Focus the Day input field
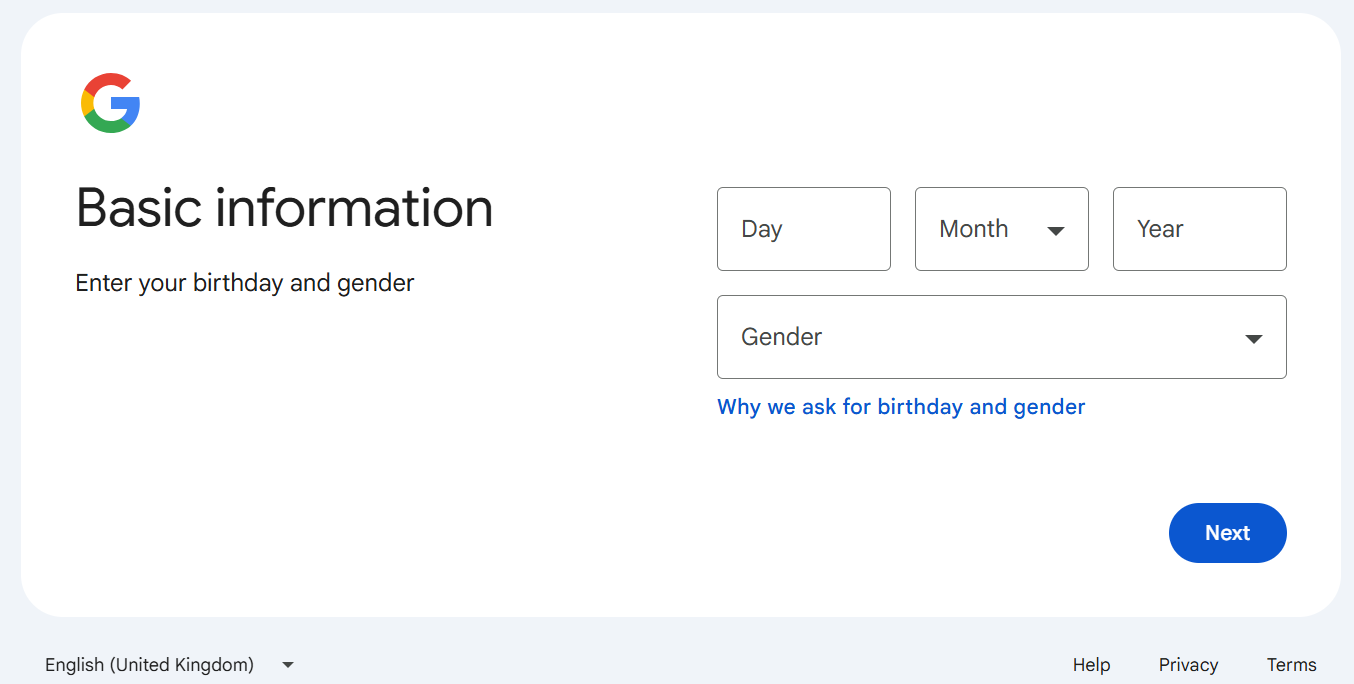The width and height of the screenshot is (1354, 684). (803, 229)
